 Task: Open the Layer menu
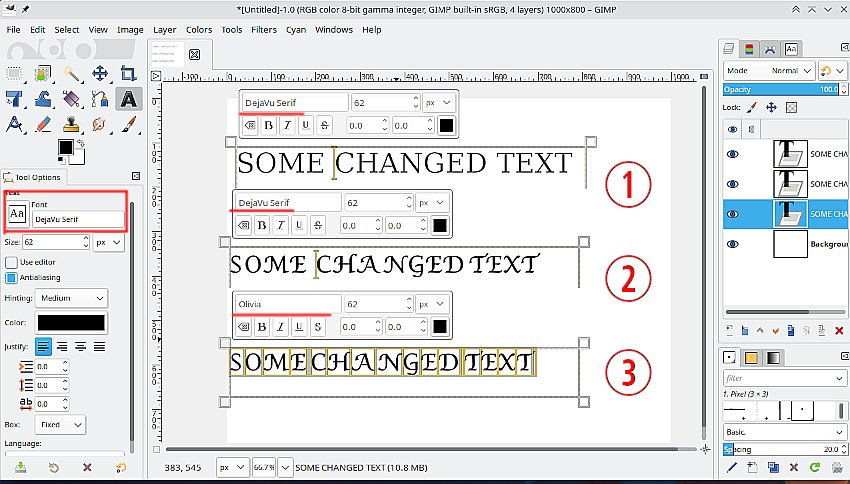164,30
